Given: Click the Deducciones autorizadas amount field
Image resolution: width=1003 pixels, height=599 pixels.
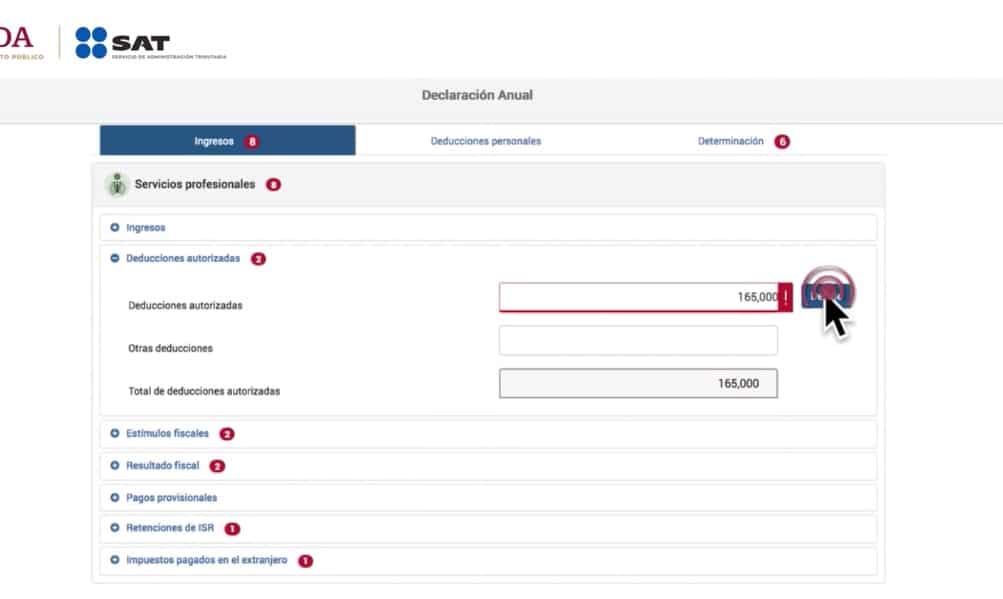Looking at the screenshot, I should (x=638, y=297).
